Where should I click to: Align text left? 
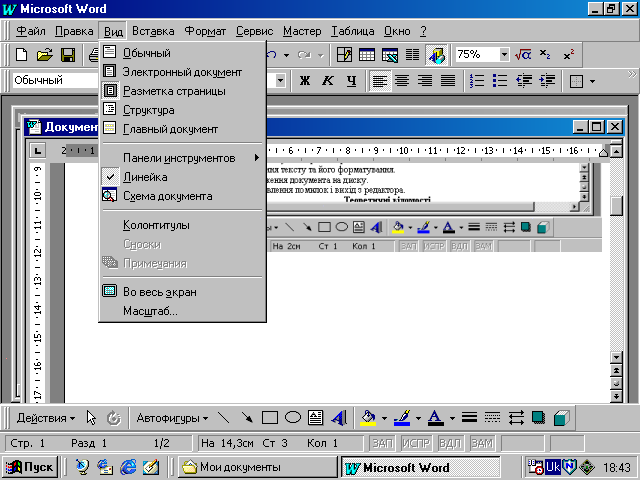pyautogui.click(x=379, y=81)
